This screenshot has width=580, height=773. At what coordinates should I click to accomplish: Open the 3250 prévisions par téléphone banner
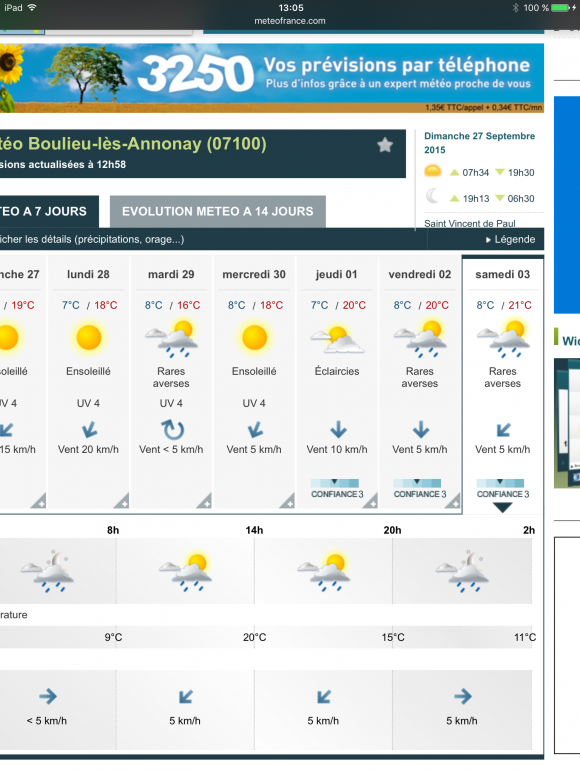pyautogui.click(x=272, y=78)
